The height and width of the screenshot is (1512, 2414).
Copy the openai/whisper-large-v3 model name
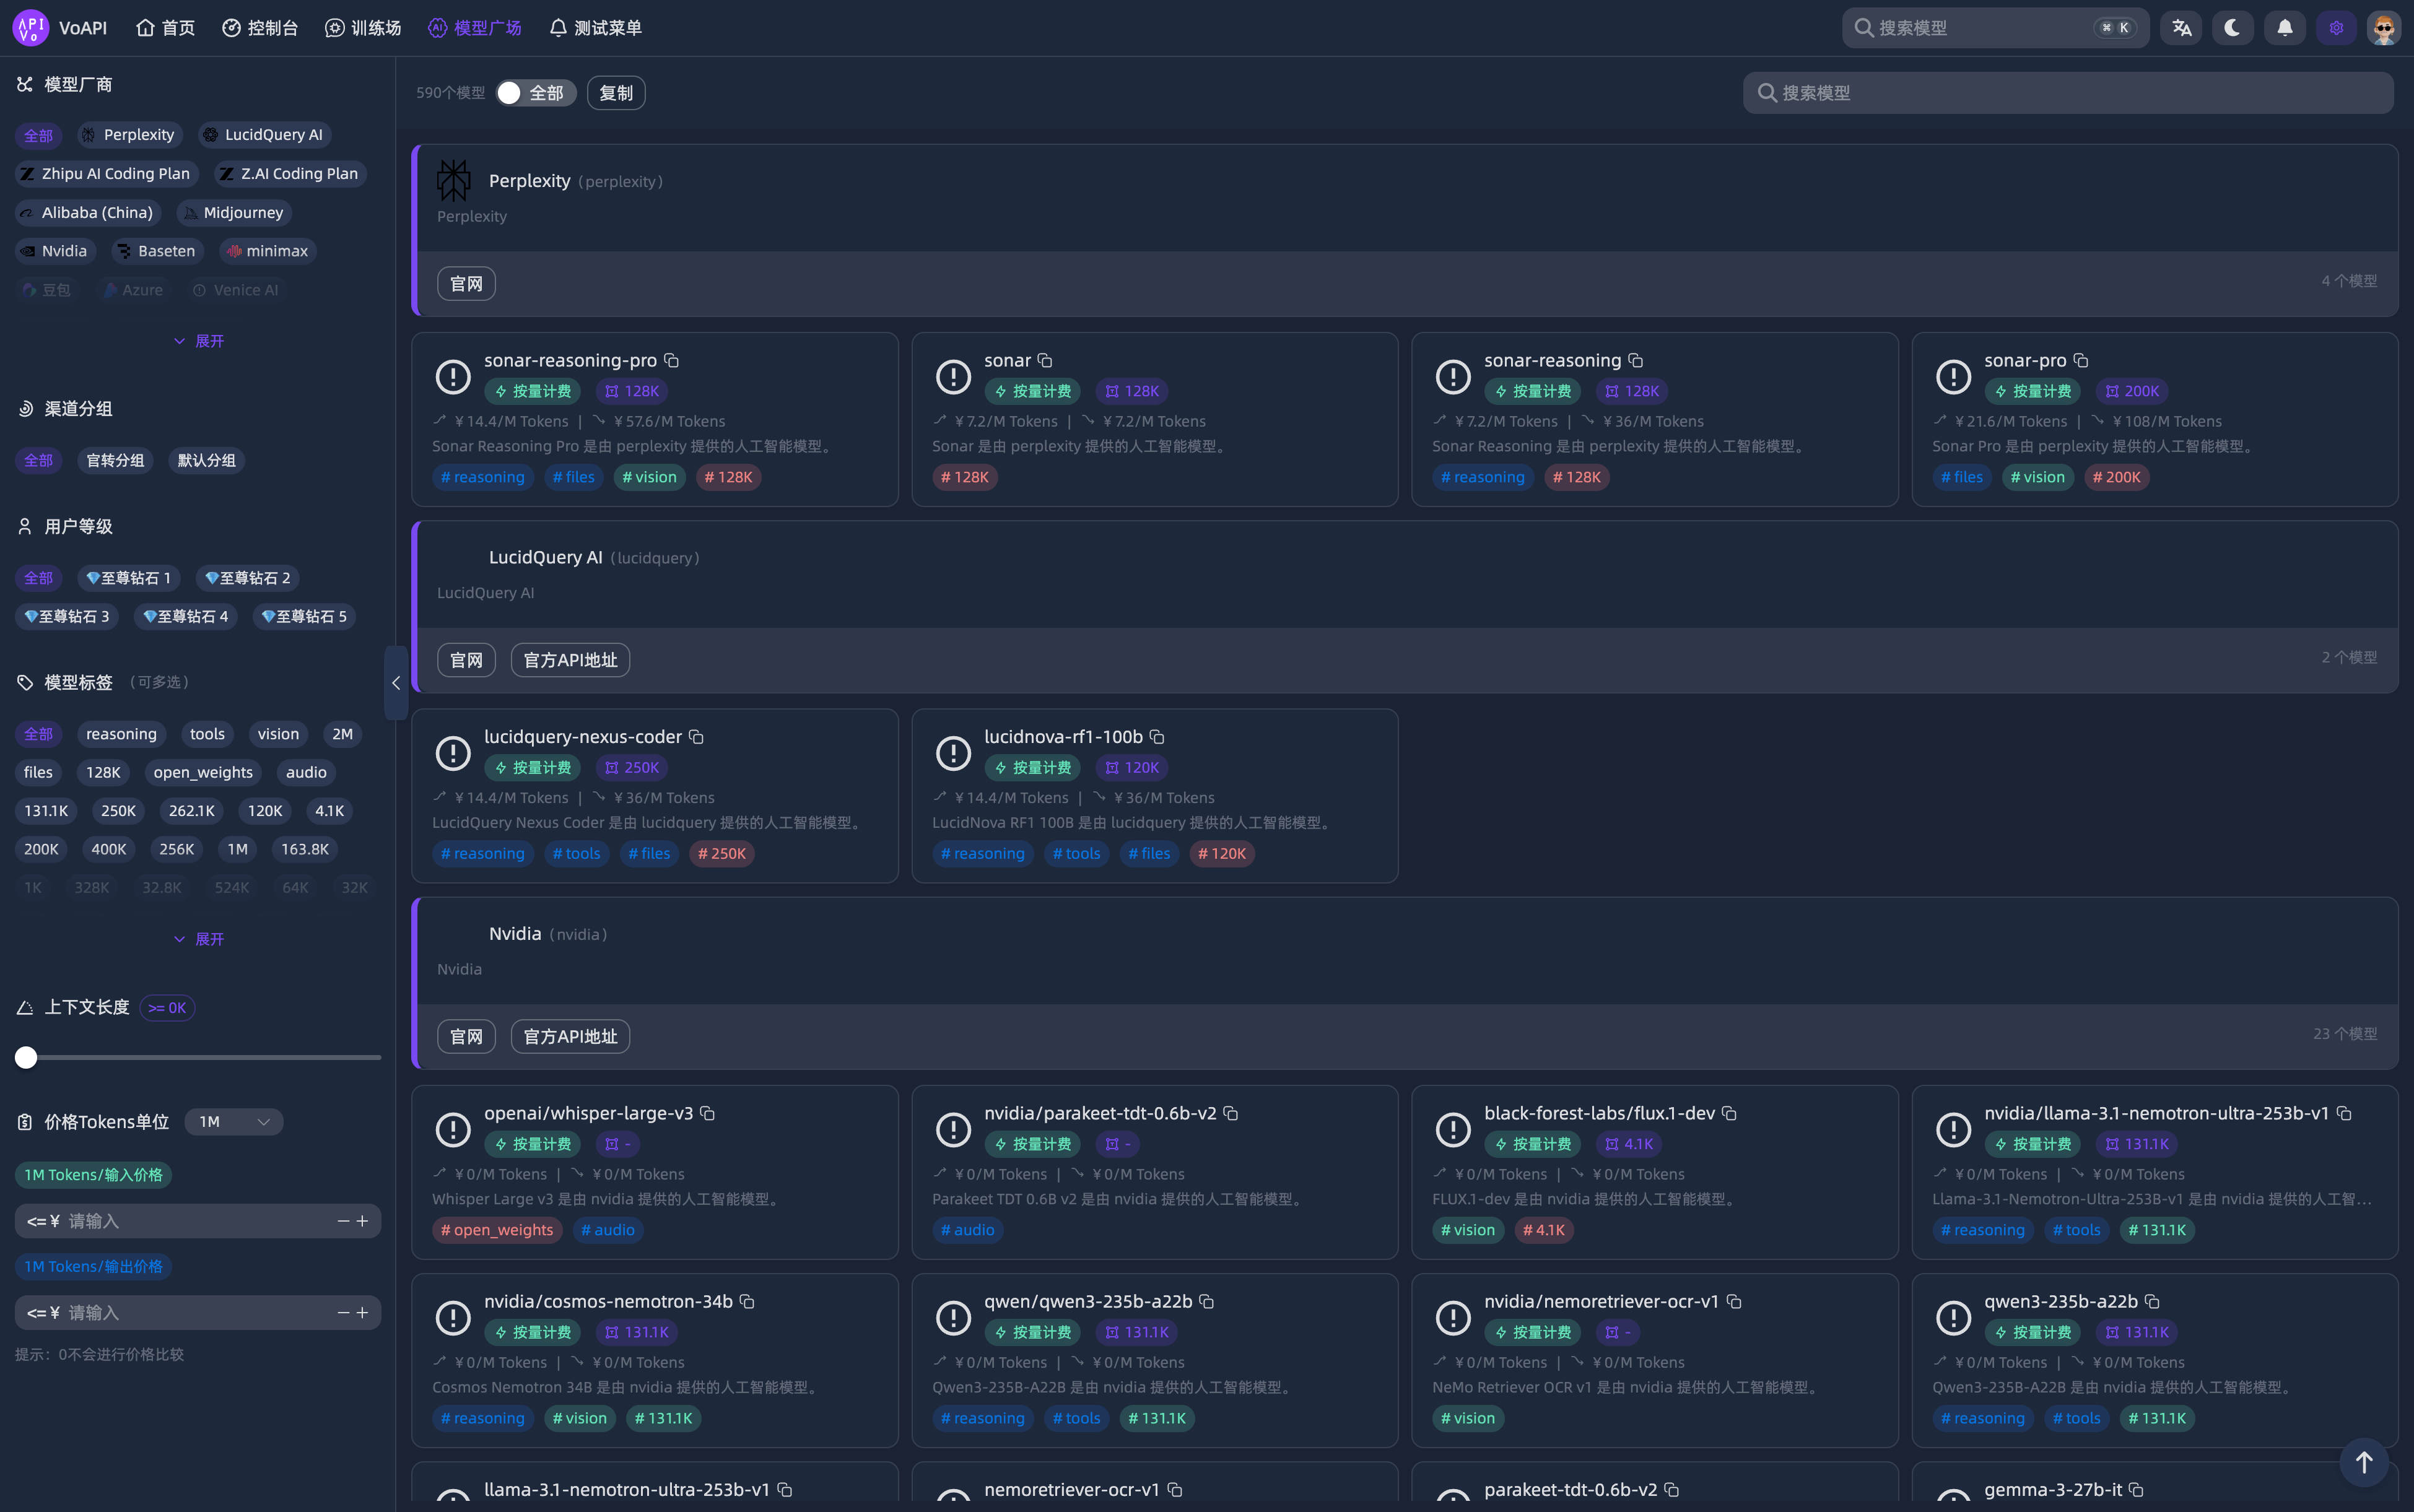pos(707,1113)
